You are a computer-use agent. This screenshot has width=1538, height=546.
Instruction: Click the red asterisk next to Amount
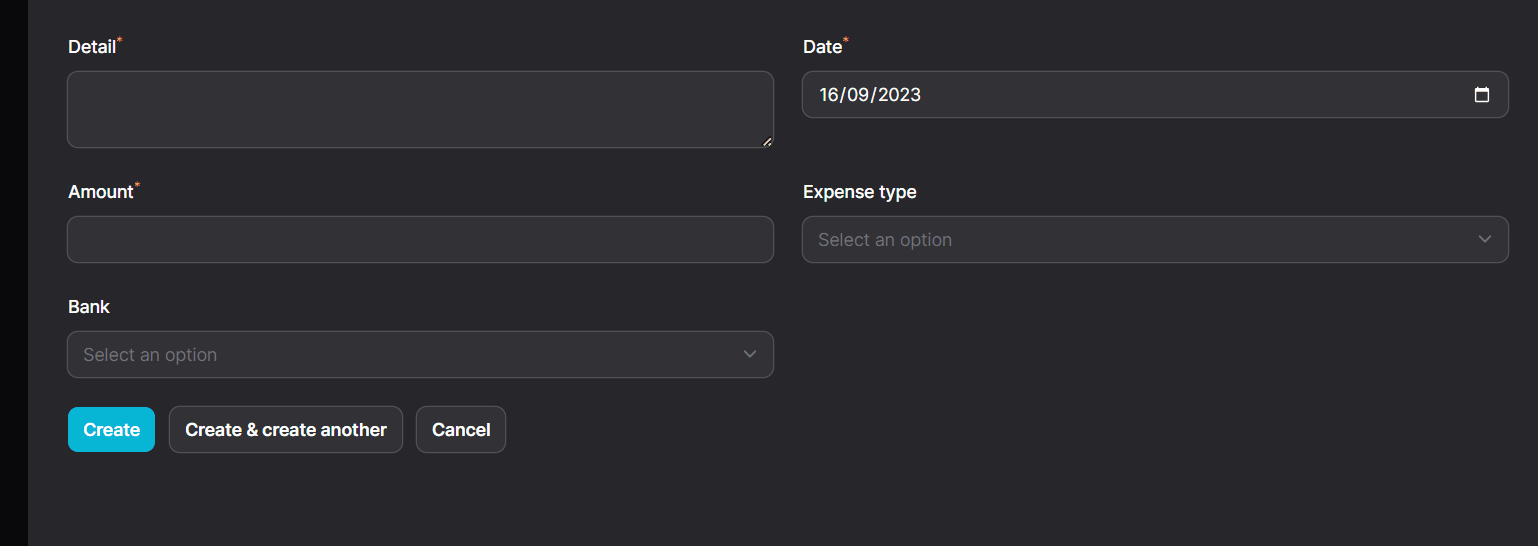[137, 185]
